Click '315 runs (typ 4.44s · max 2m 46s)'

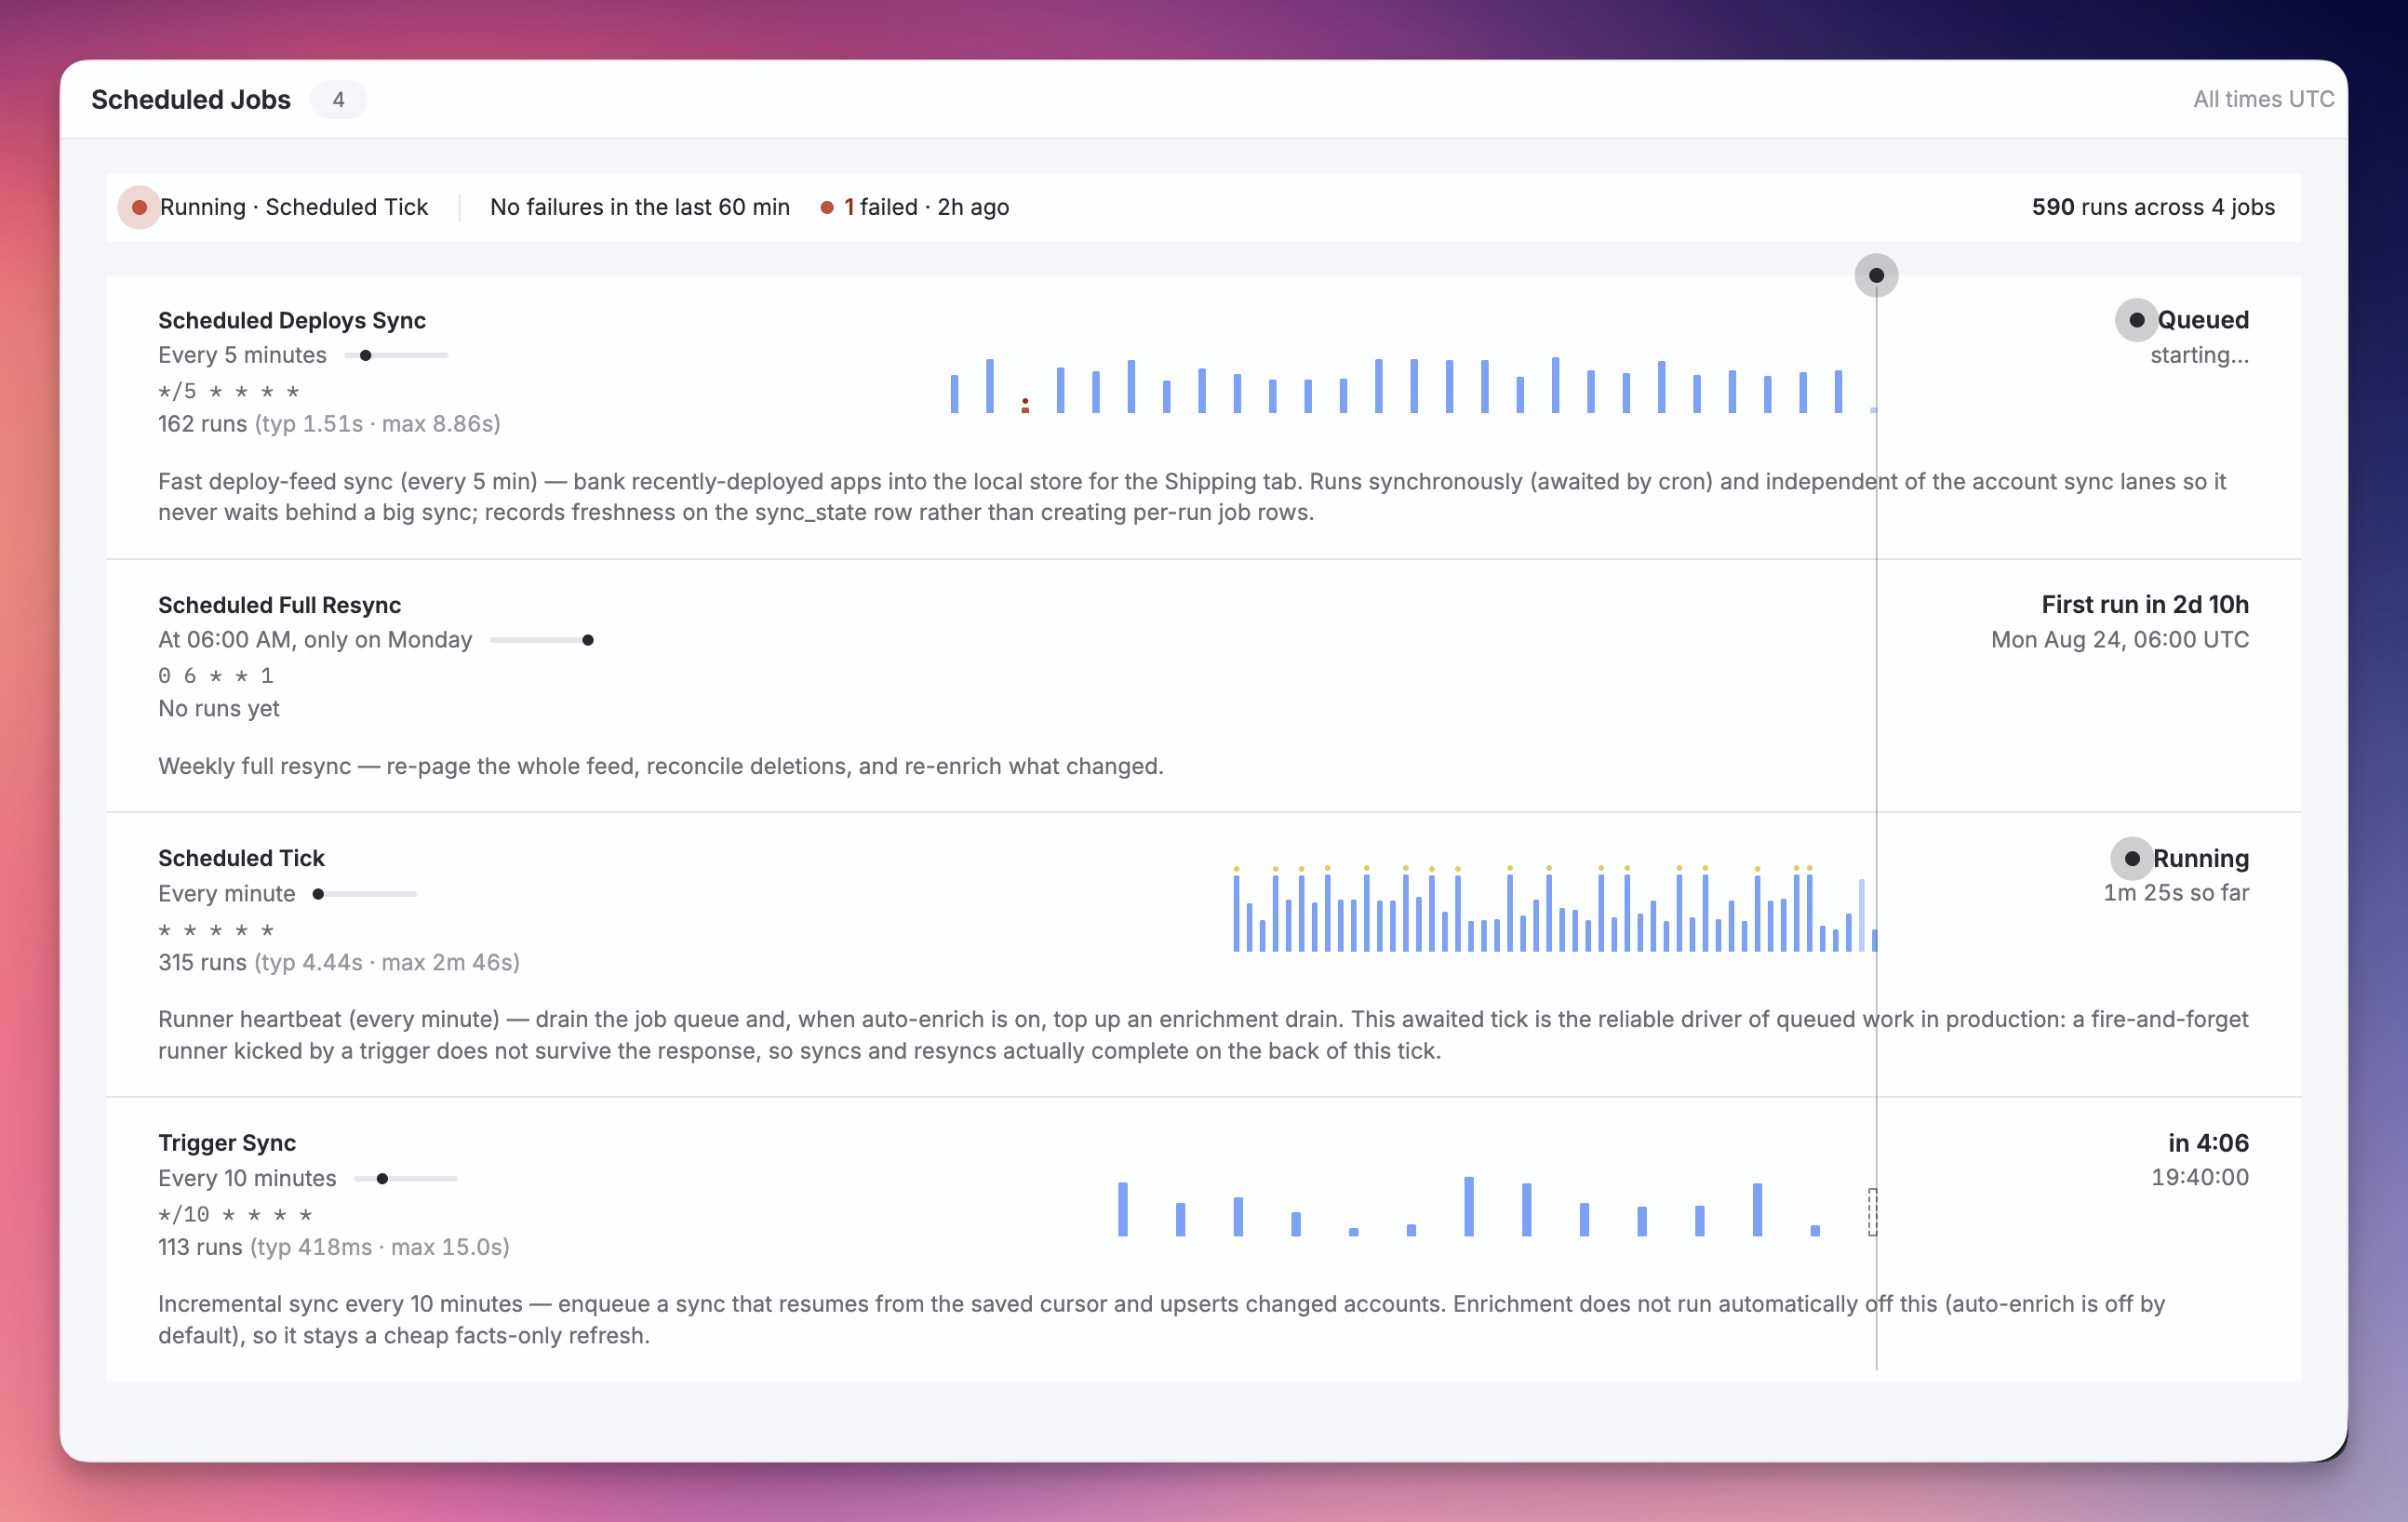pos(339,963)
